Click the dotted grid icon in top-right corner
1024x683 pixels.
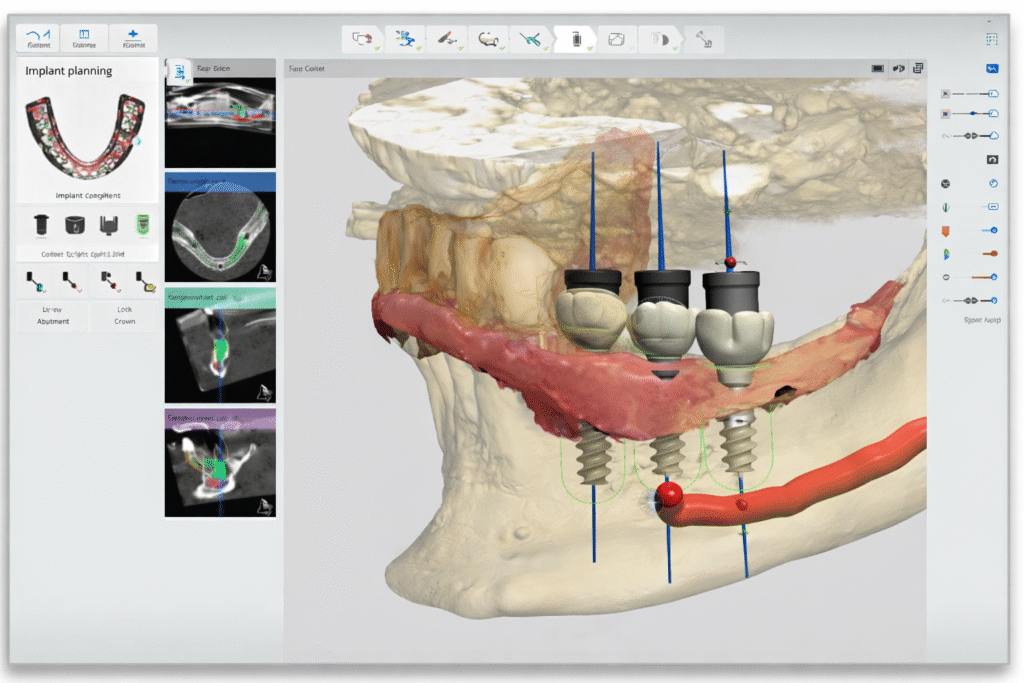pyautogui.click(x=991, y=39)
